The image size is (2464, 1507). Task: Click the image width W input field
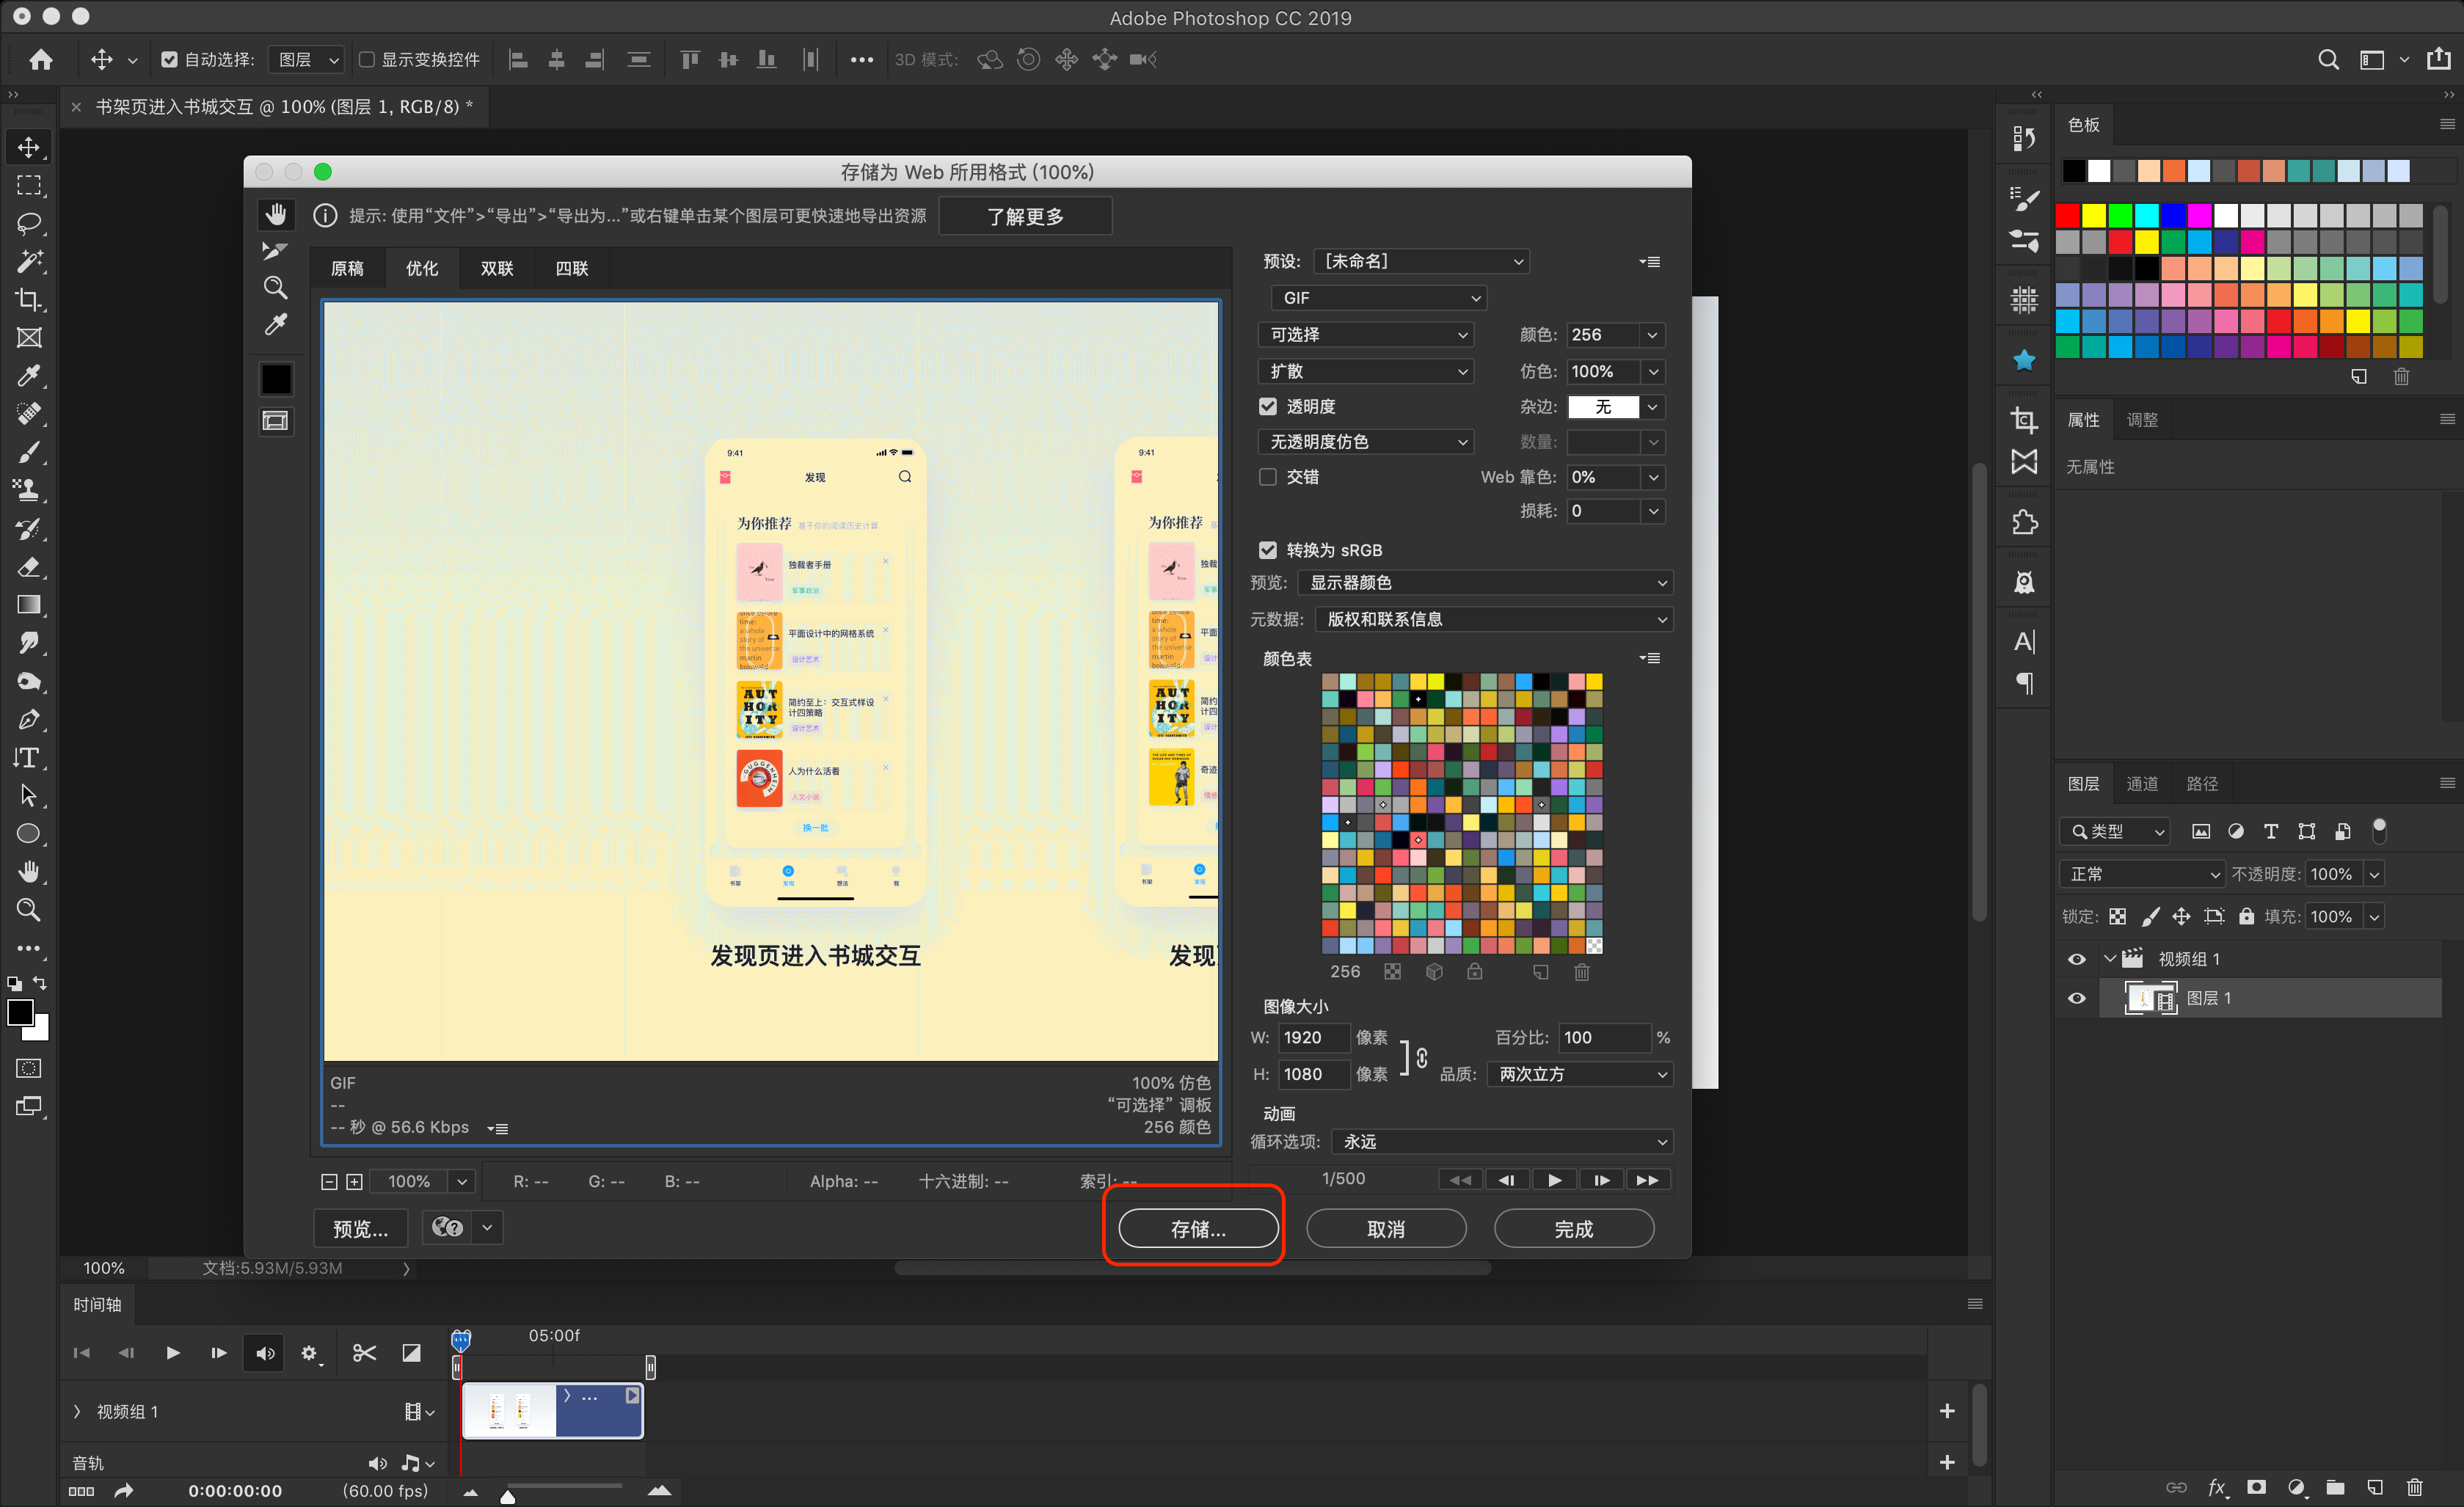coord(1313,1037)
